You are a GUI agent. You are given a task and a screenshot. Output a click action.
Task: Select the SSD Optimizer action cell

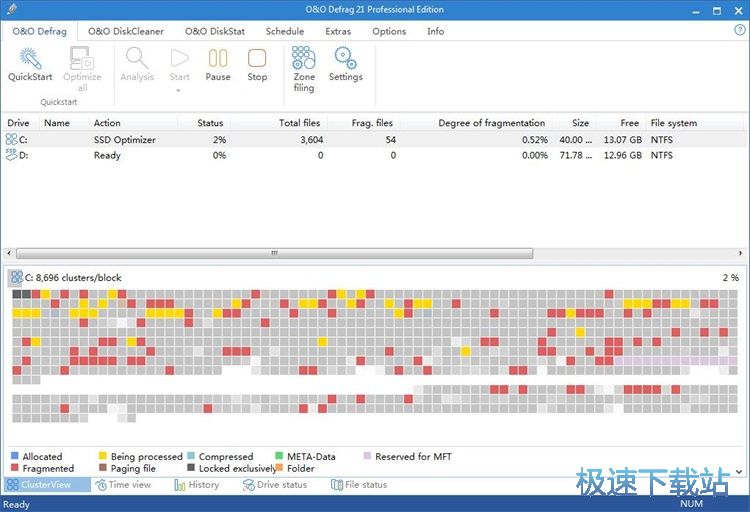click(125, 140)
